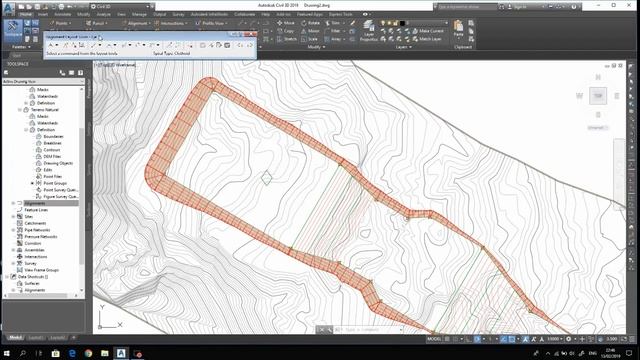Open the Manage ribbon tab
The height and width of the screenshot is (360, 640).
click(139, 14)
